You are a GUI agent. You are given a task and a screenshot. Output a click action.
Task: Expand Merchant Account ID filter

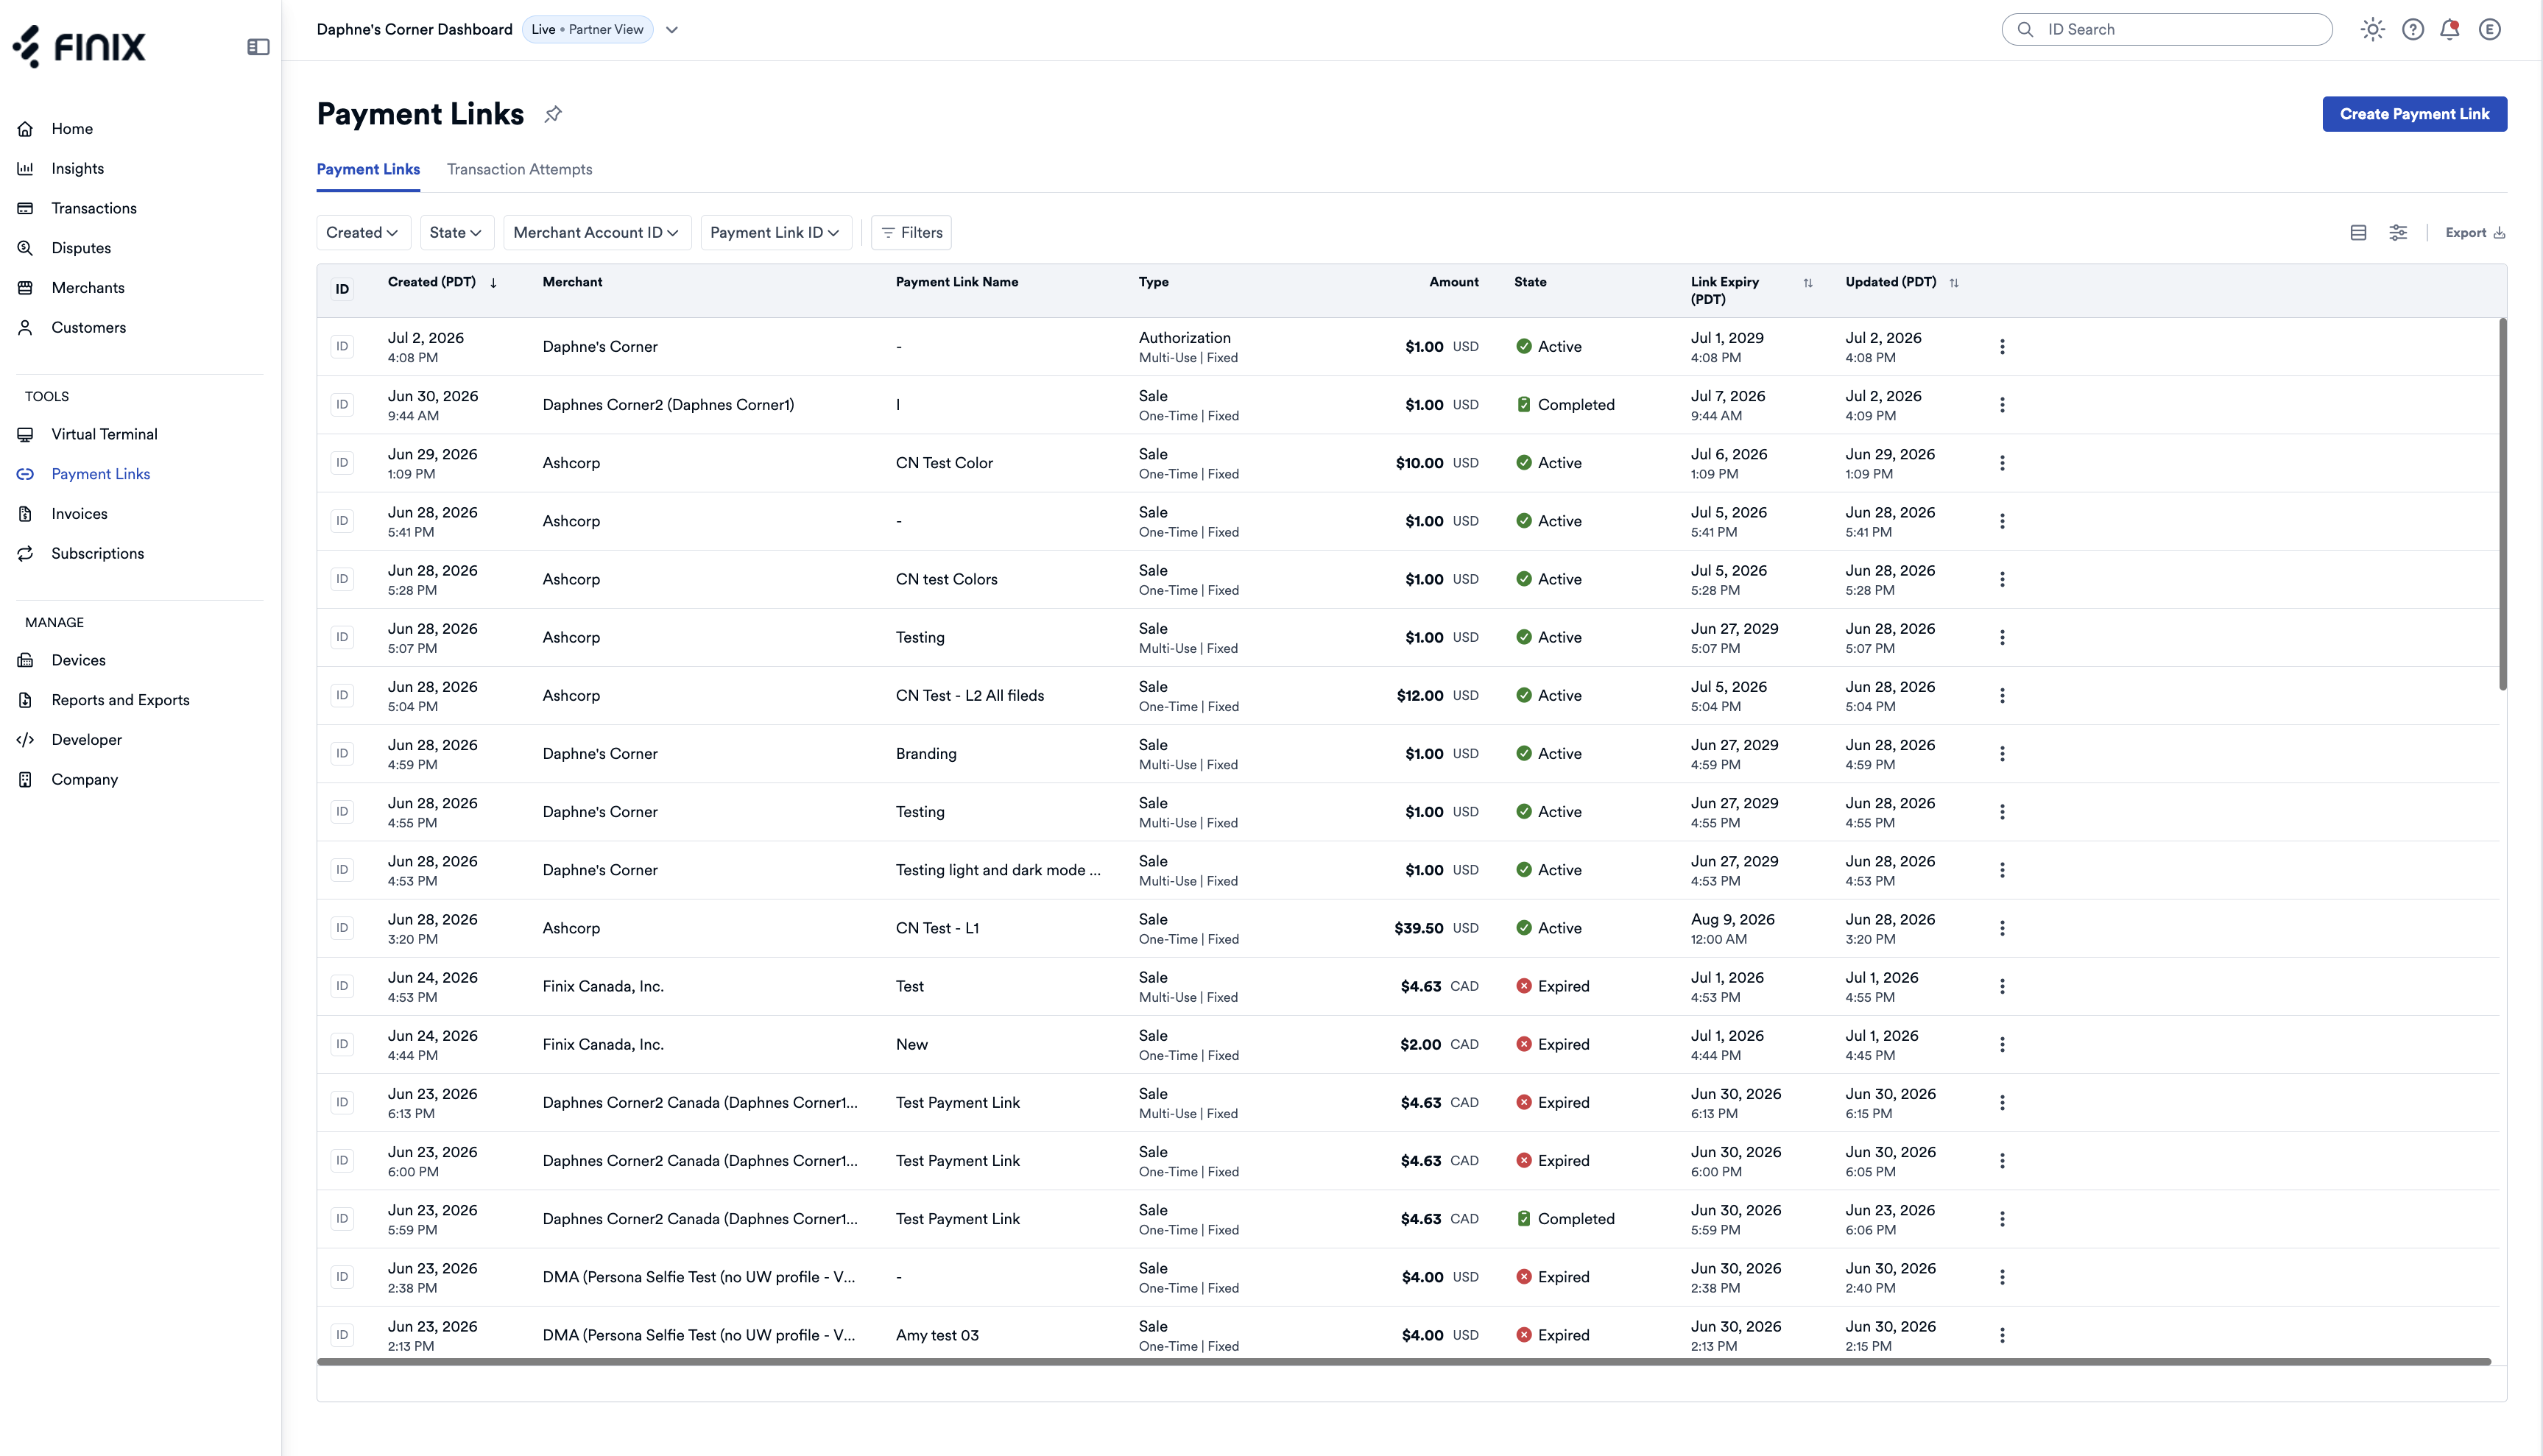tap(596, 233)
